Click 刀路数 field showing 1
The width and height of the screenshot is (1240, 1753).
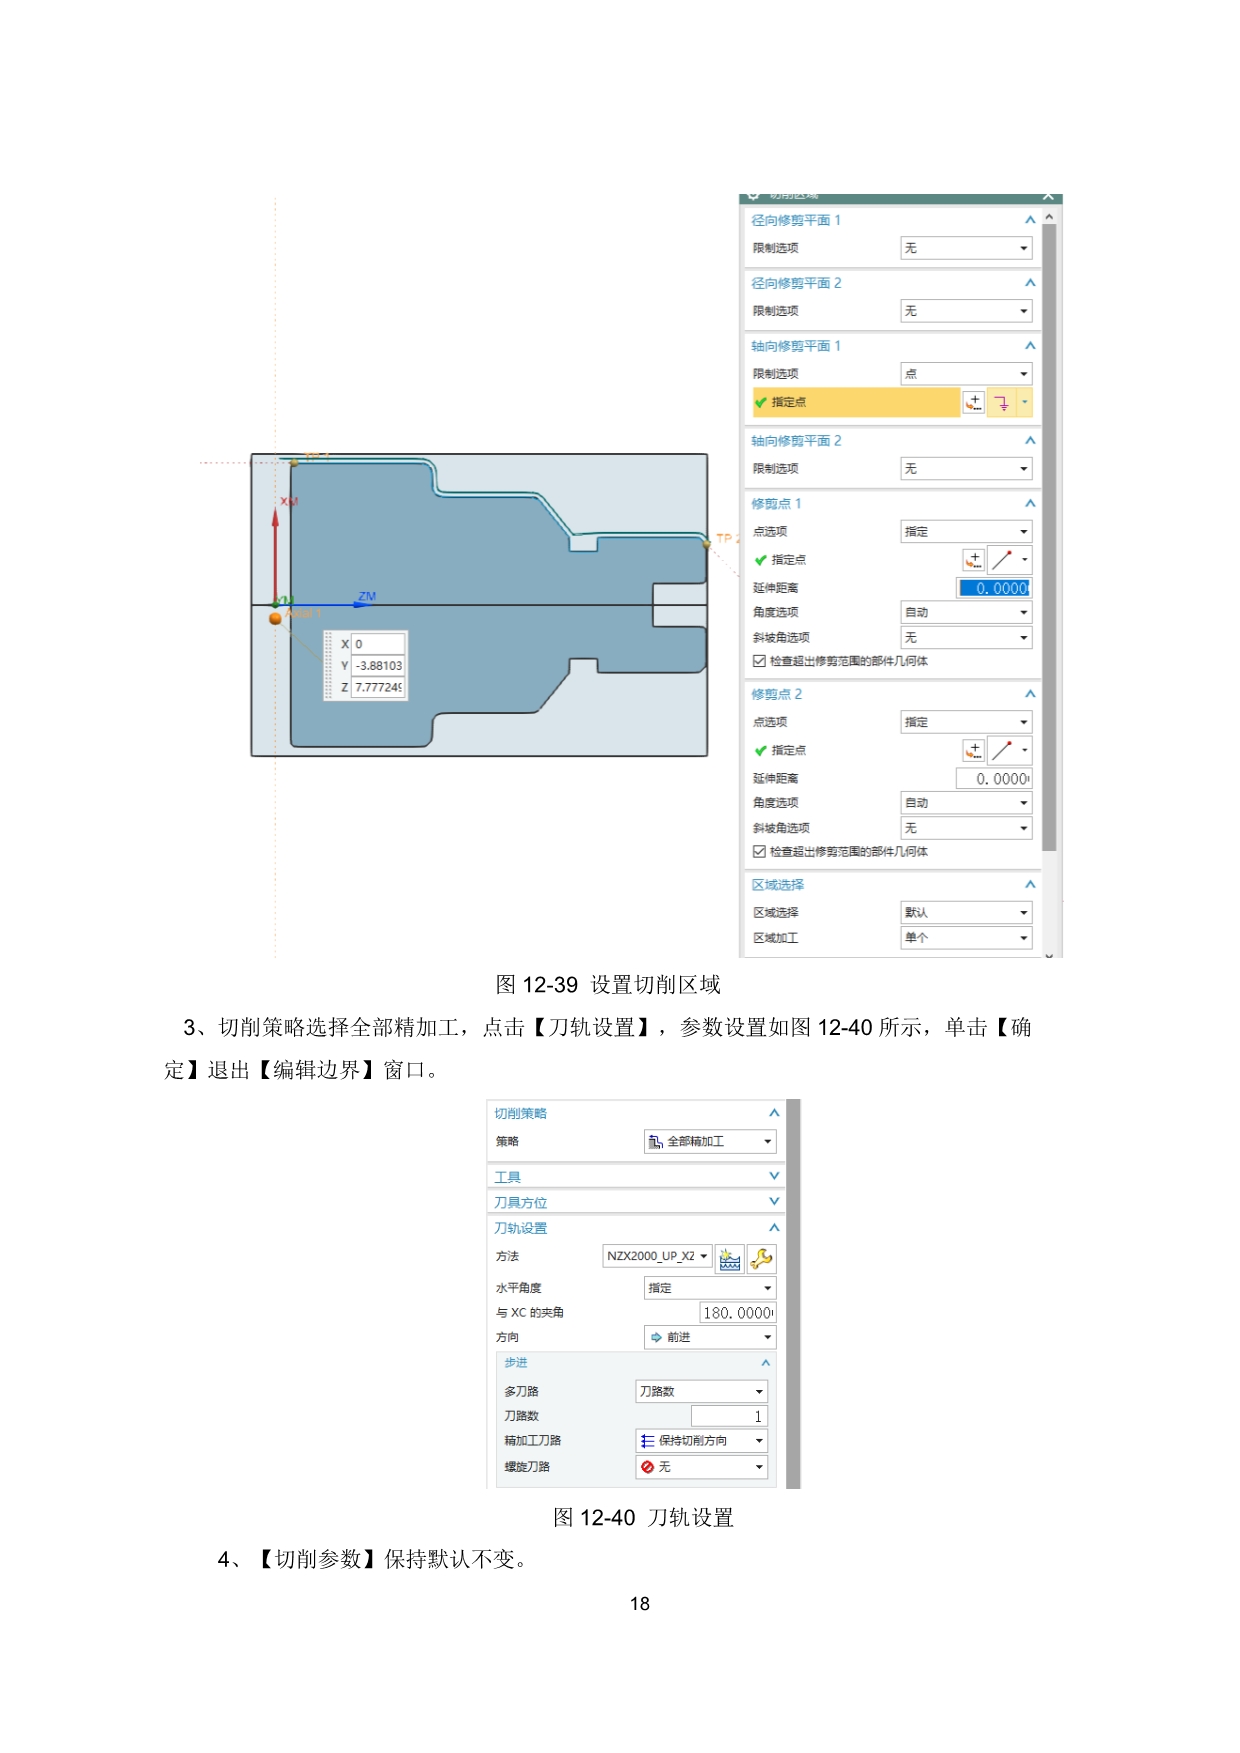(729, 1416)
